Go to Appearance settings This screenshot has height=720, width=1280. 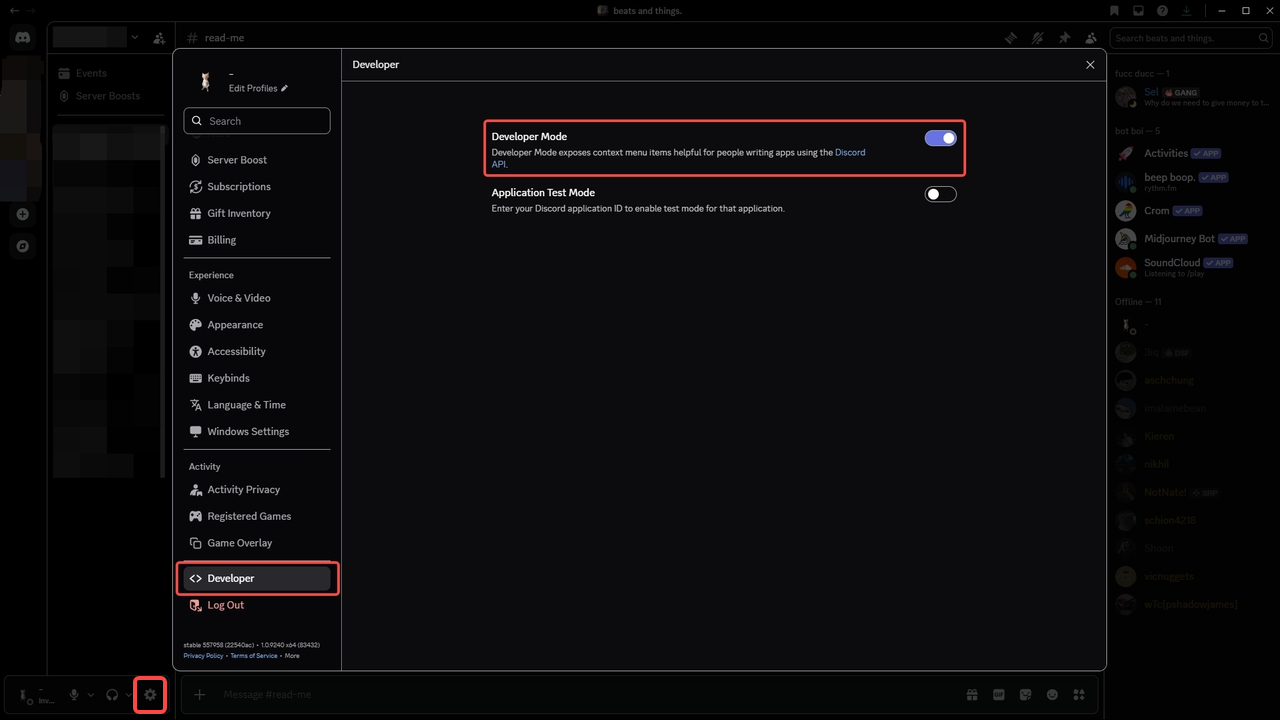coord(257,325)
